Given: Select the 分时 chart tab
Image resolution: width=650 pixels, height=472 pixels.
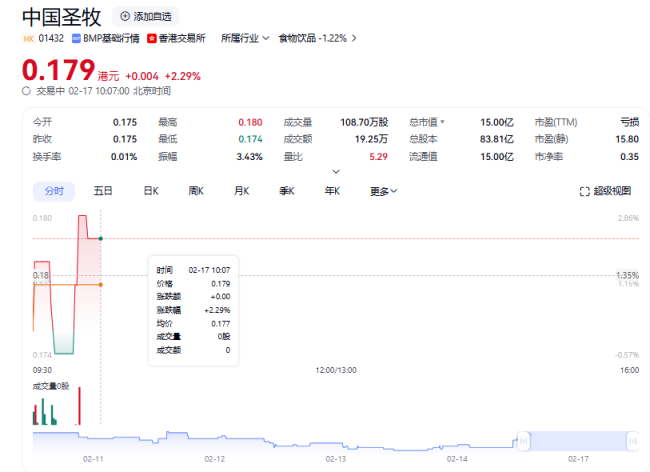Looking at the screenshot, I should pos(54,191).
